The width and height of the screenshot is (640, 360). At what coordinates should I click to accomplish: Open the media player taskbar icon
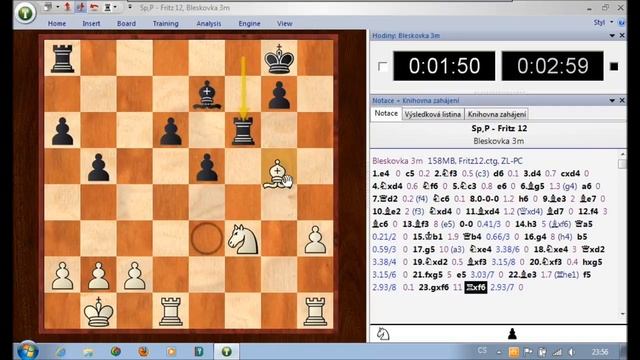tap(171, 351)
